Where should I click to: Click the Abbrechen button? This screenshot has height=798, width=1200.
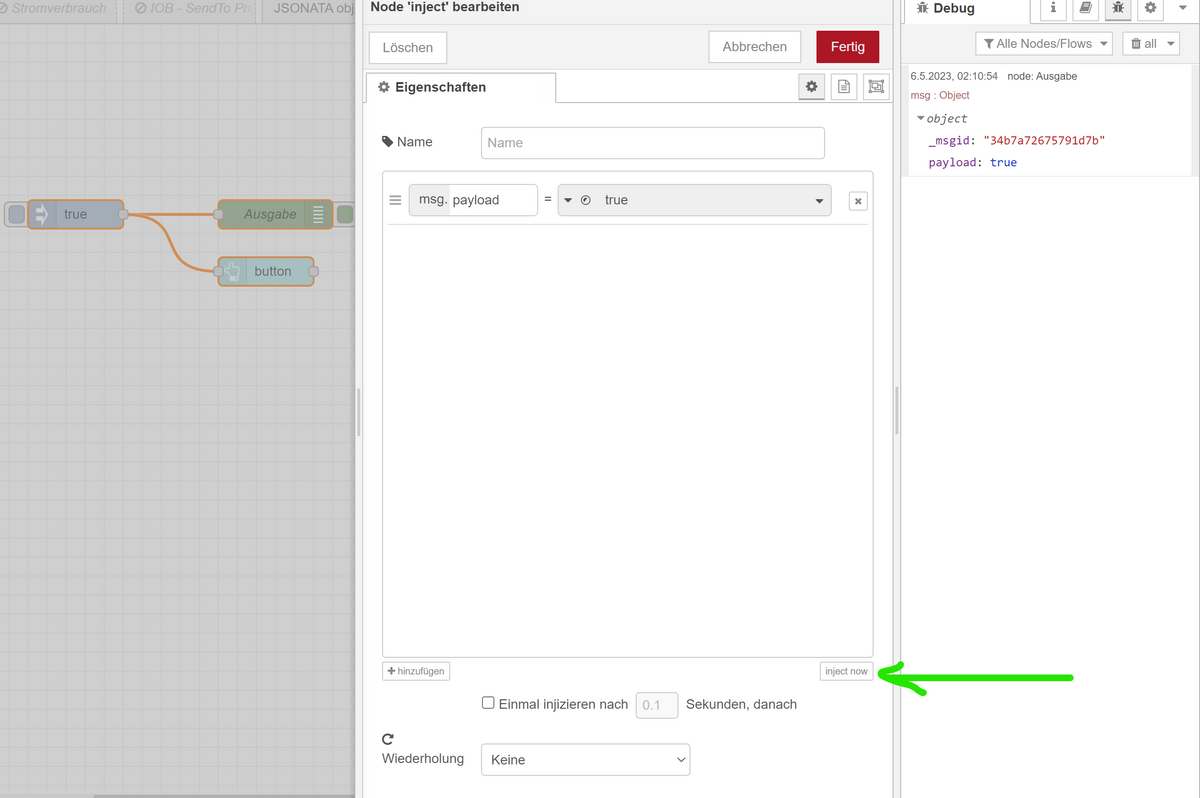(755, 47)
